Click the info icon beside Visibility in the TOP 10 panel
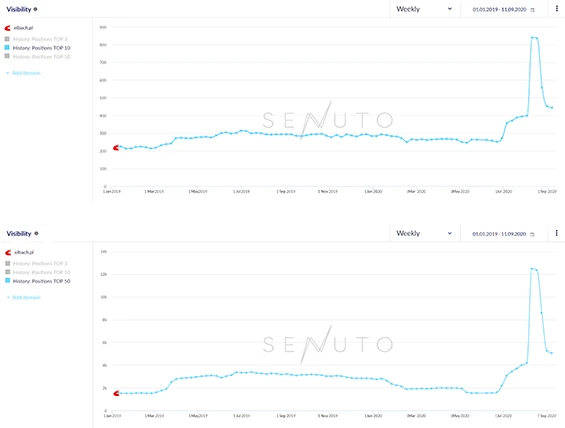Image resolution: width=565 pixels, height=428 pixels. click(x=35, y=9)
